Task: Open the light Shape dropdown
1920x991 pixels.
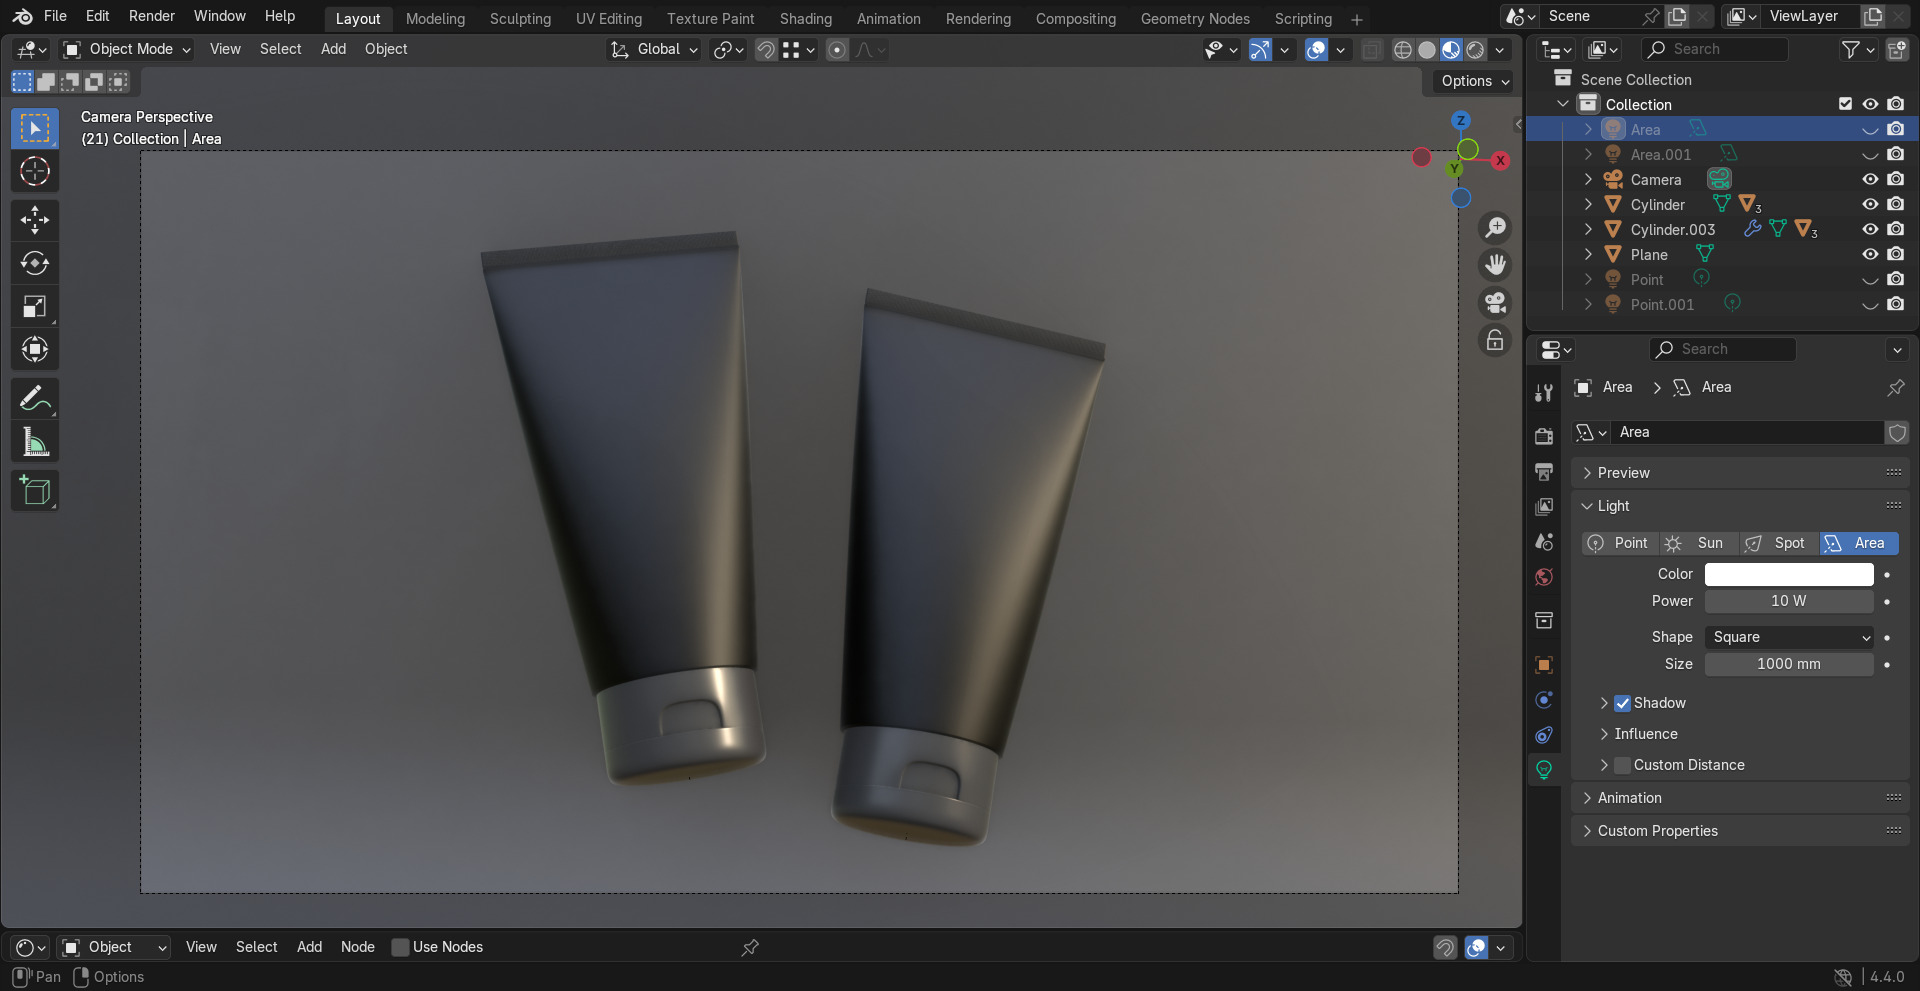Action: (1789, 637)
